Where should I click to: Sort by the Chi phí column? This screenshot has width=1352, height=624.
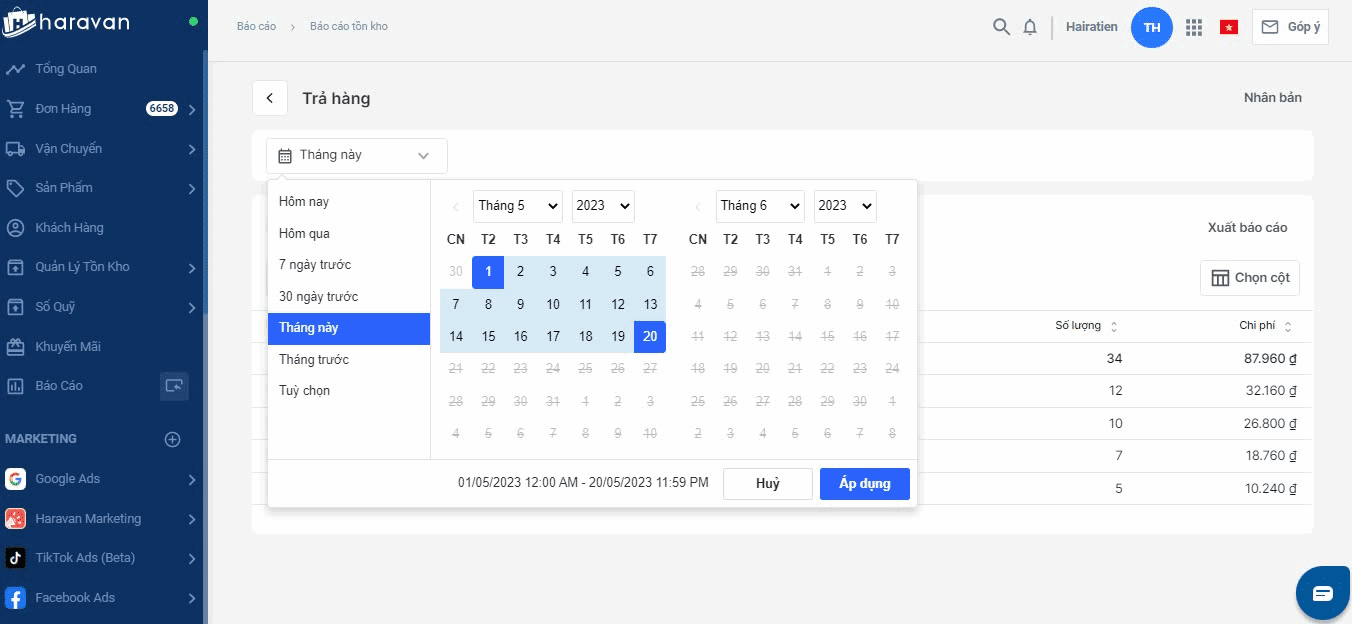[1265, 326]
